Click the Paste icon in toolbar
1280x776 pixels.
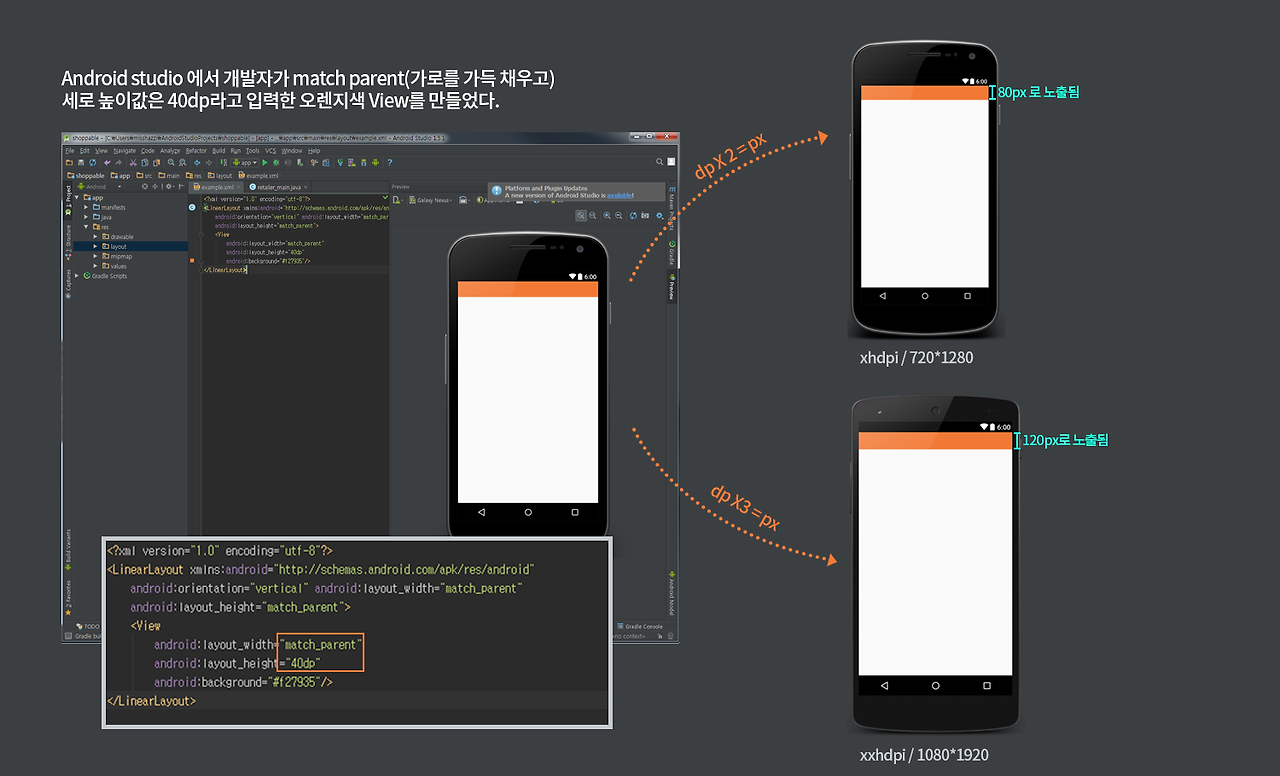tap(156, 162)
